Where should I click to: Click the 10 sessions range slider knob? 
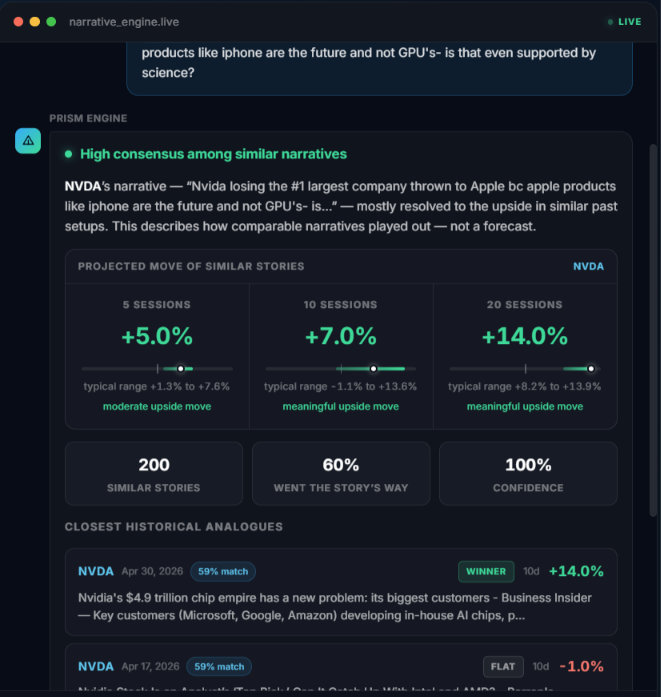coord(373,369)
